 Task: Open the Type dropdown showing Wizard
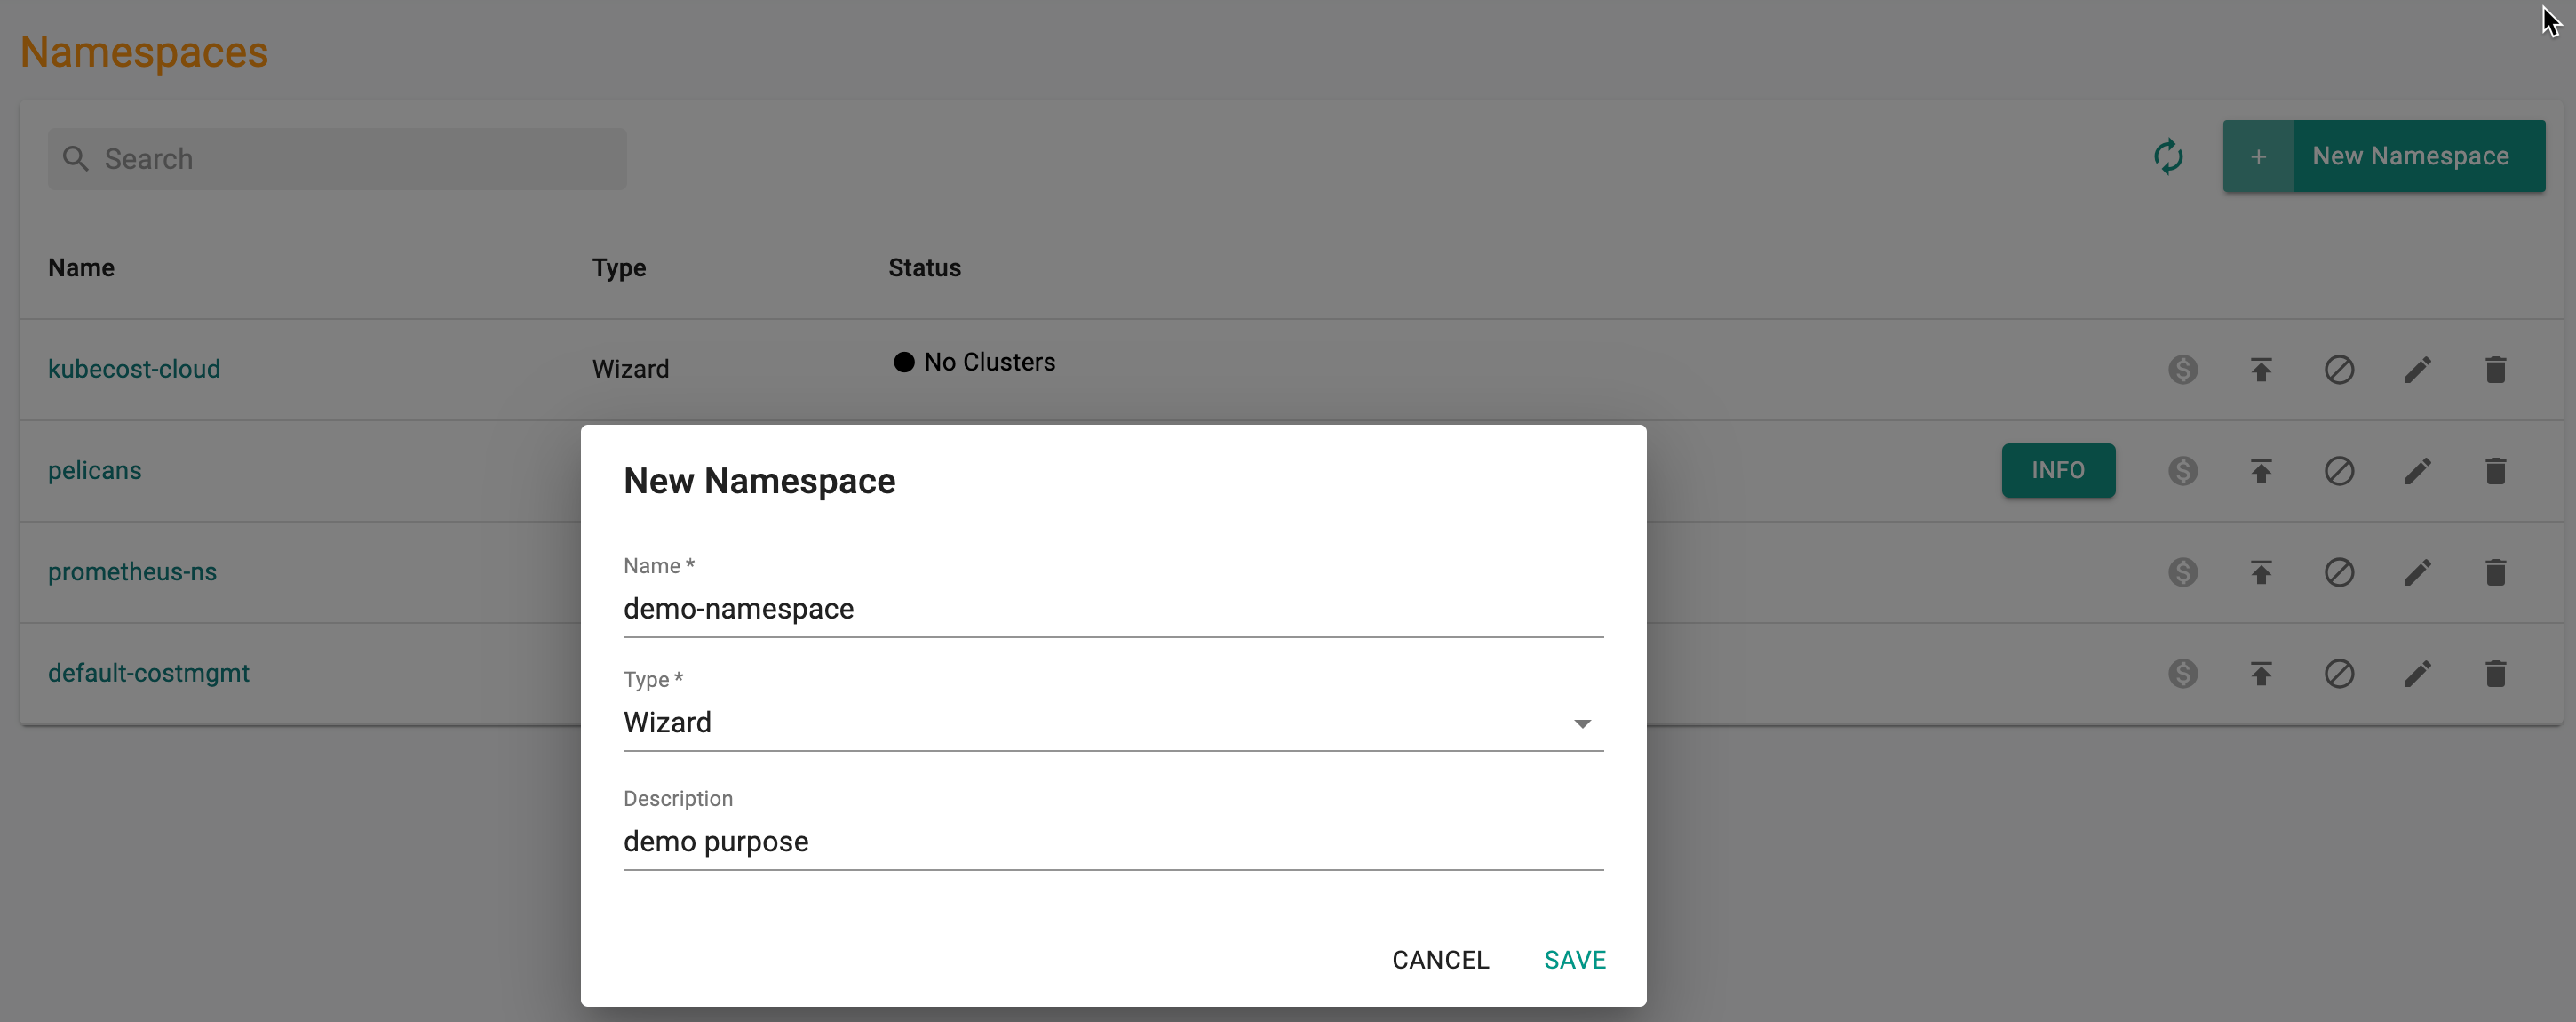pos(1113,723)
